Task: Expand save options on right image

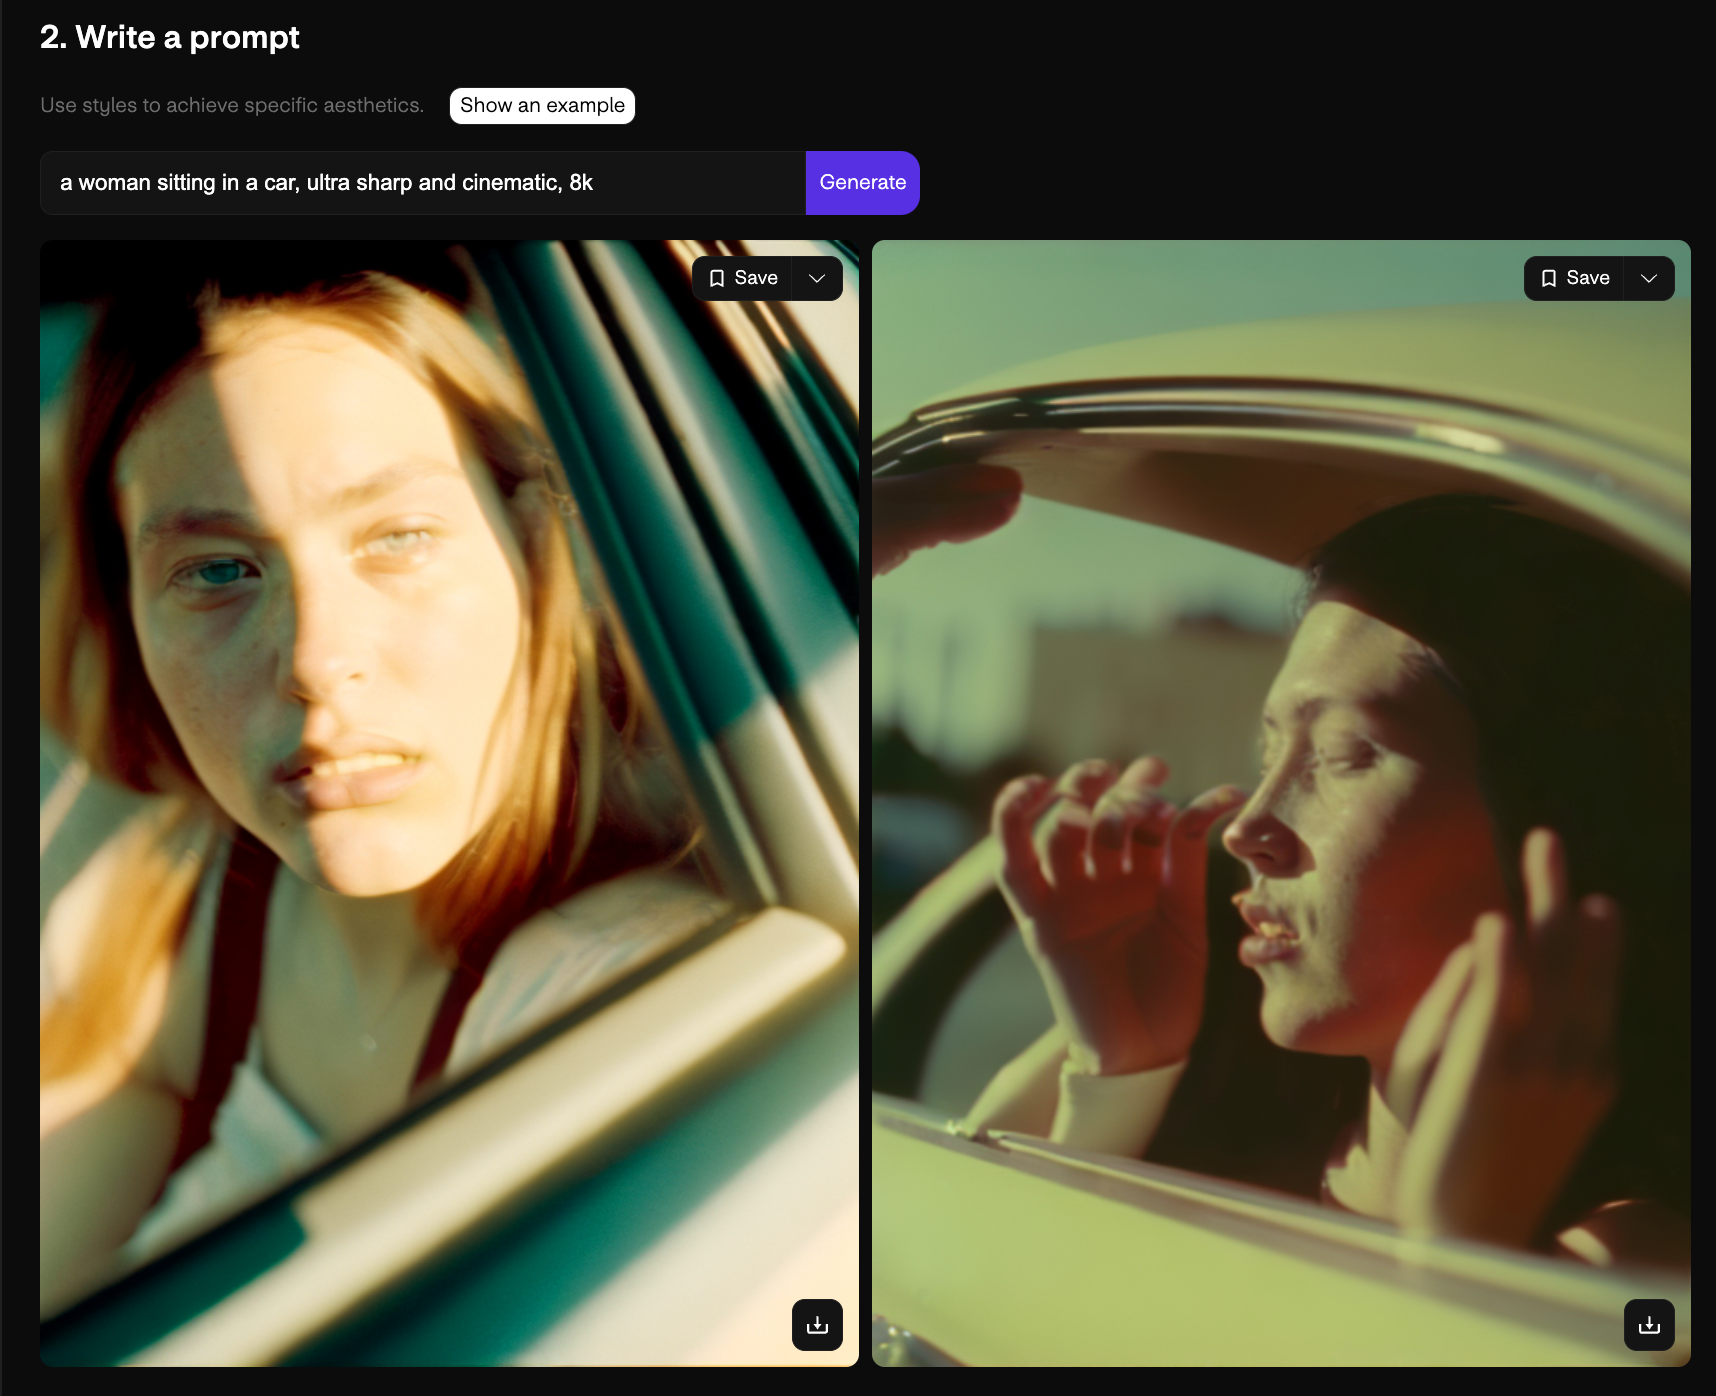Action: coord(1649,278)
